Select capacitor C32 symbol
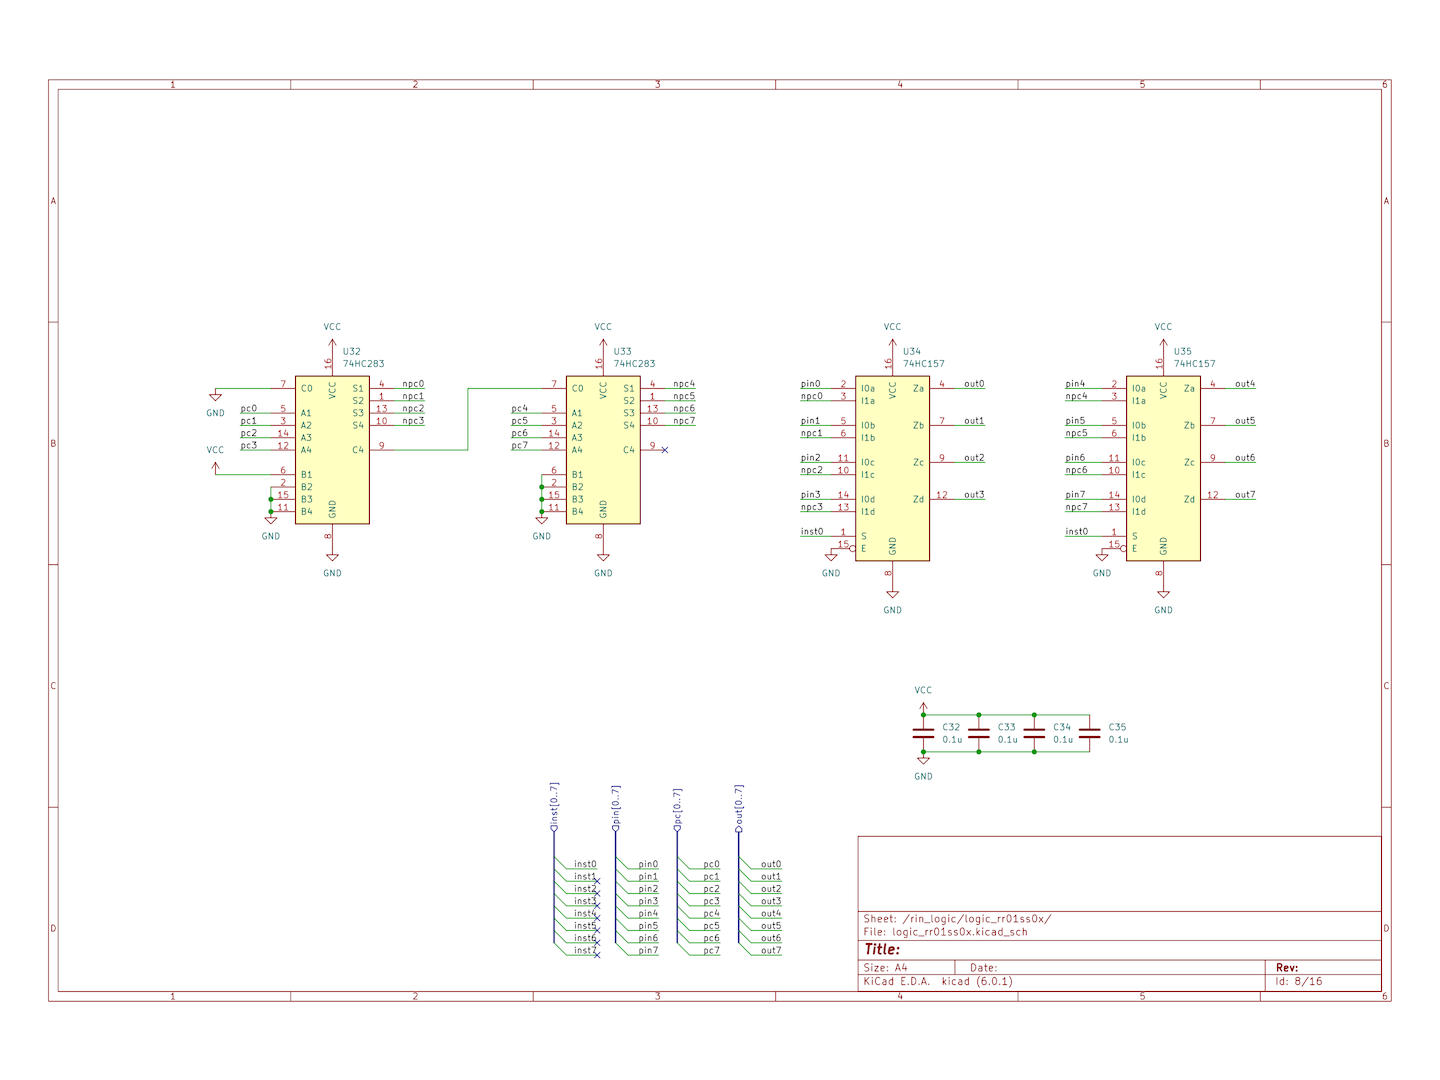Image resolution: width=1440 pixels, height=1080 pixels. (923, 734)
